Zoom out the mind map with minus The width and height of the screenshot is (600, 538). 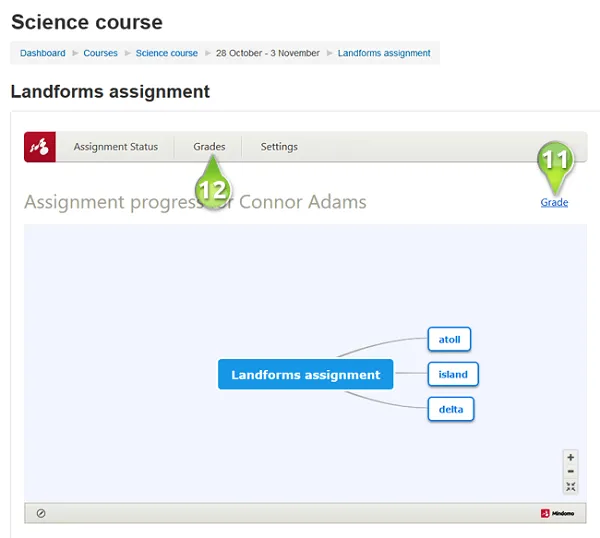tap(571, 471)
